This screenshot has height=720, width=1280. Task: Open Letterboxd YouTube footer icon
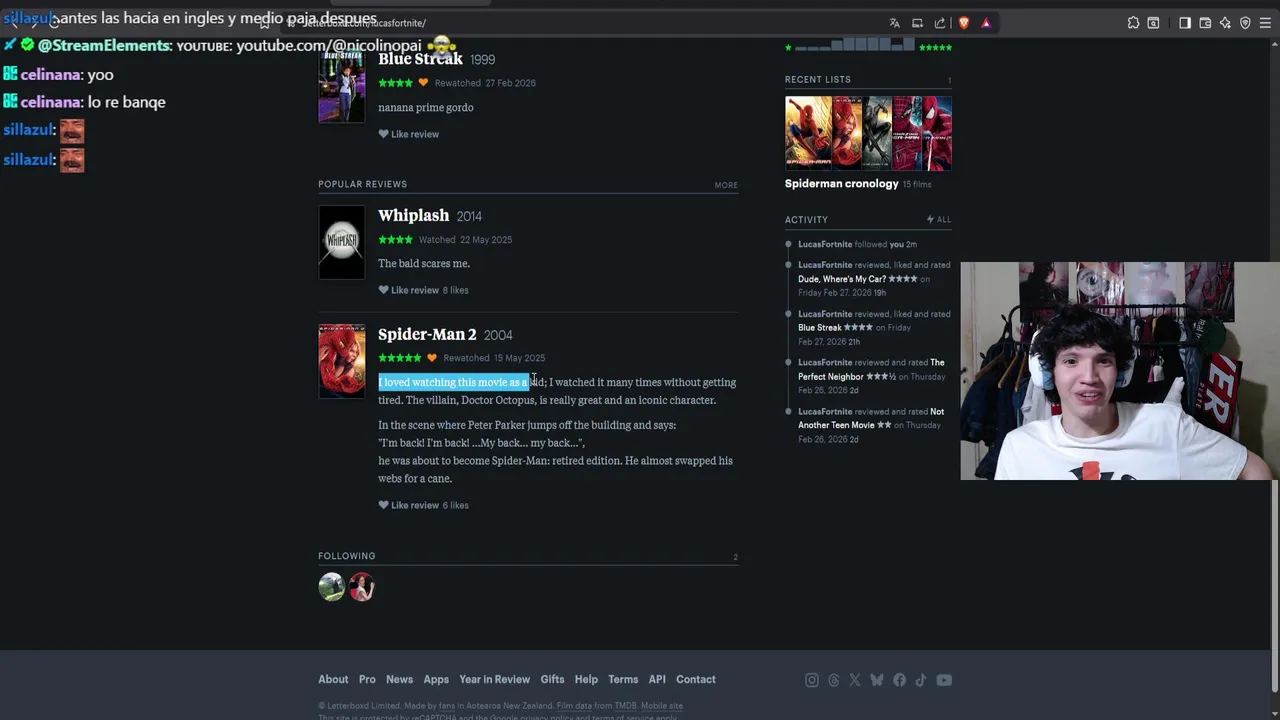click(944, 680)
